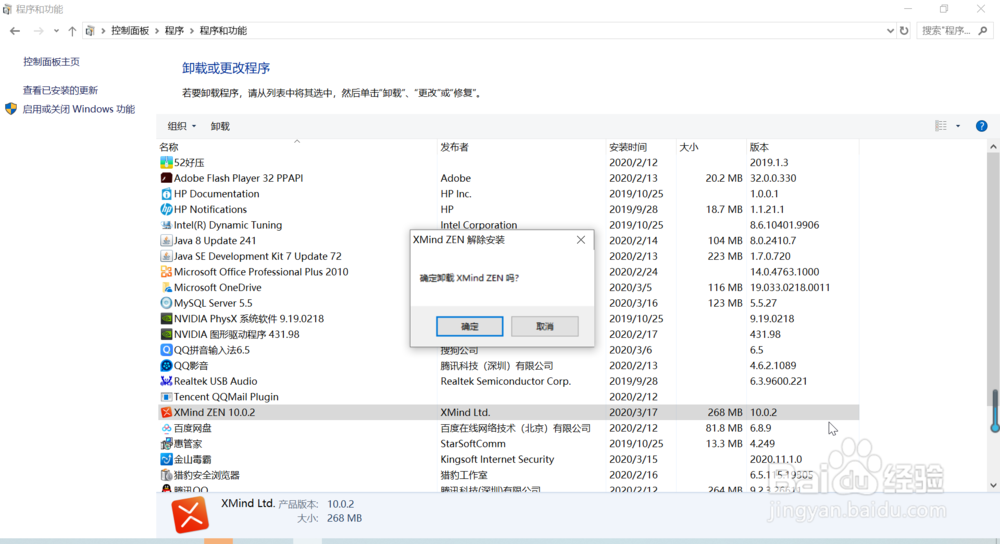The image size is (1000, 544).
Task: Open 控制面板主页 link
Action: [52, 62]
